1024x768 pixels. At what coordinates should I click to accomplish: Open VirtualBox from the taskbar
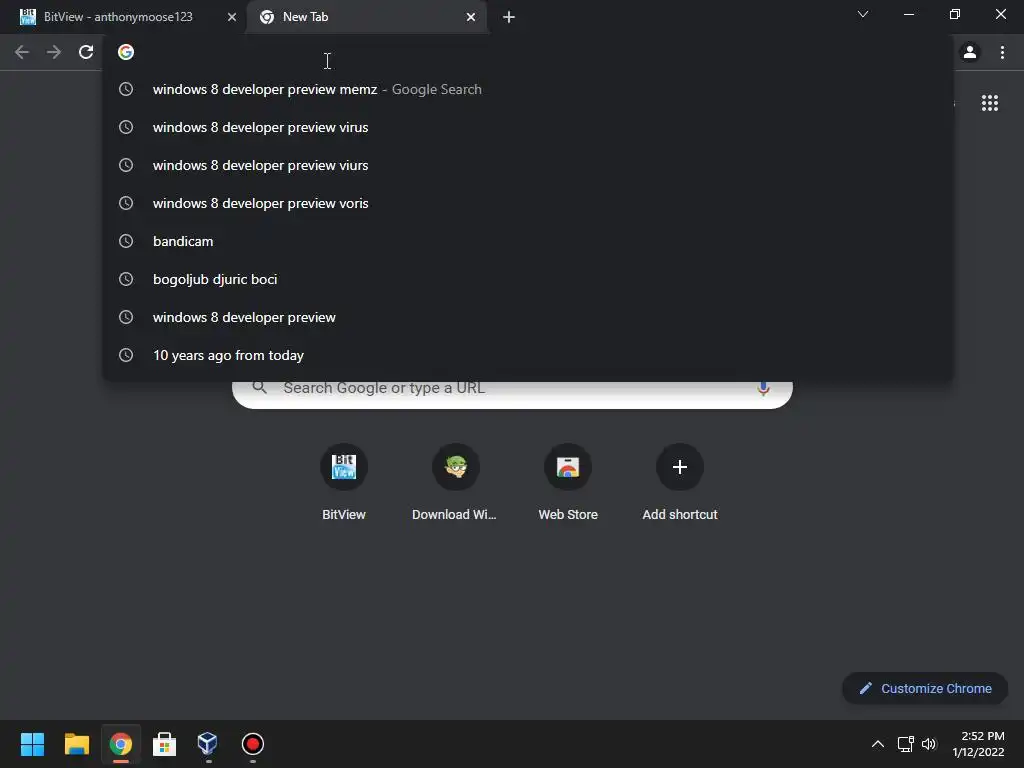(208, 744)
